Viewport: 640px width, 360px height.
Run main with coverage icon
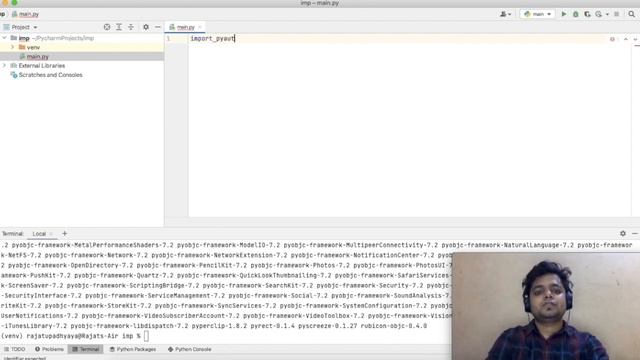tap(587, 14)
